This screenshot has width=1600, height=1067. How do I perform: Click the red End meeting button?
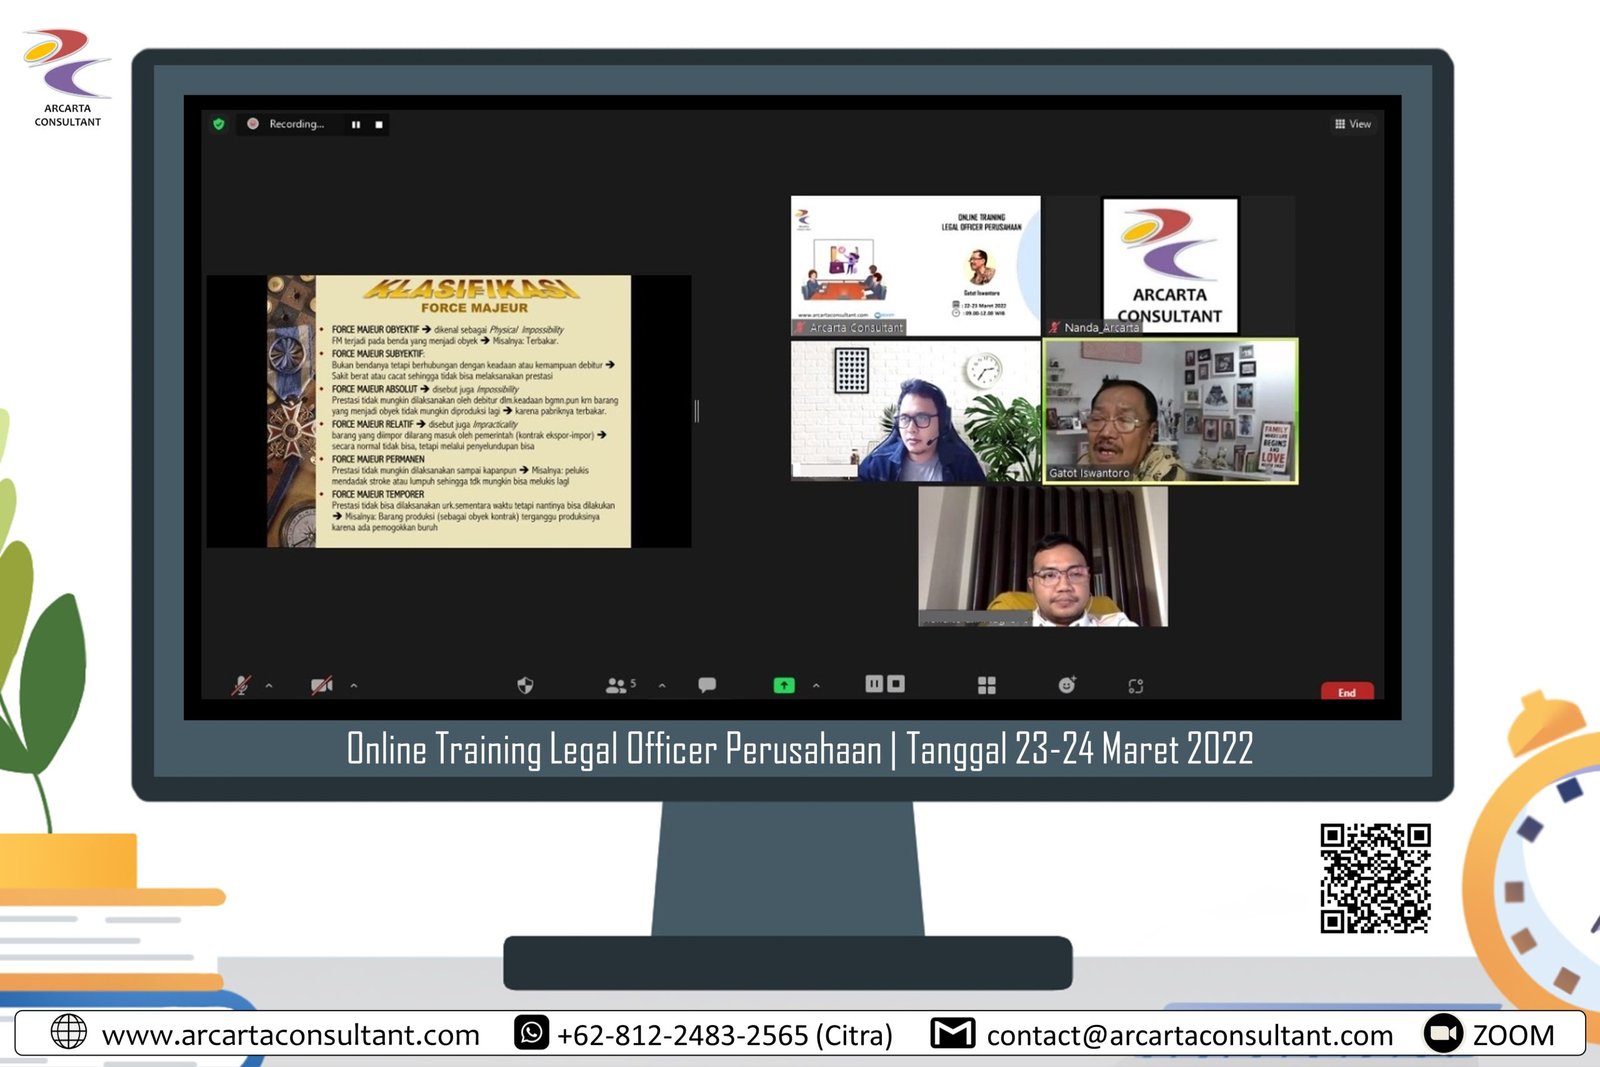click(x=1347, y=692)
